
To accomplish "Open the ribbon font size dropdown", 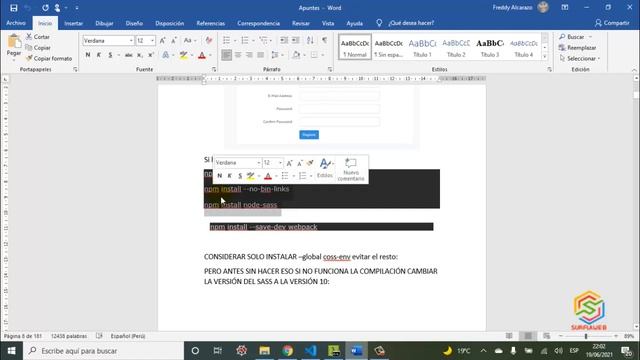I will pyautogui.click(x=152, y=40).
